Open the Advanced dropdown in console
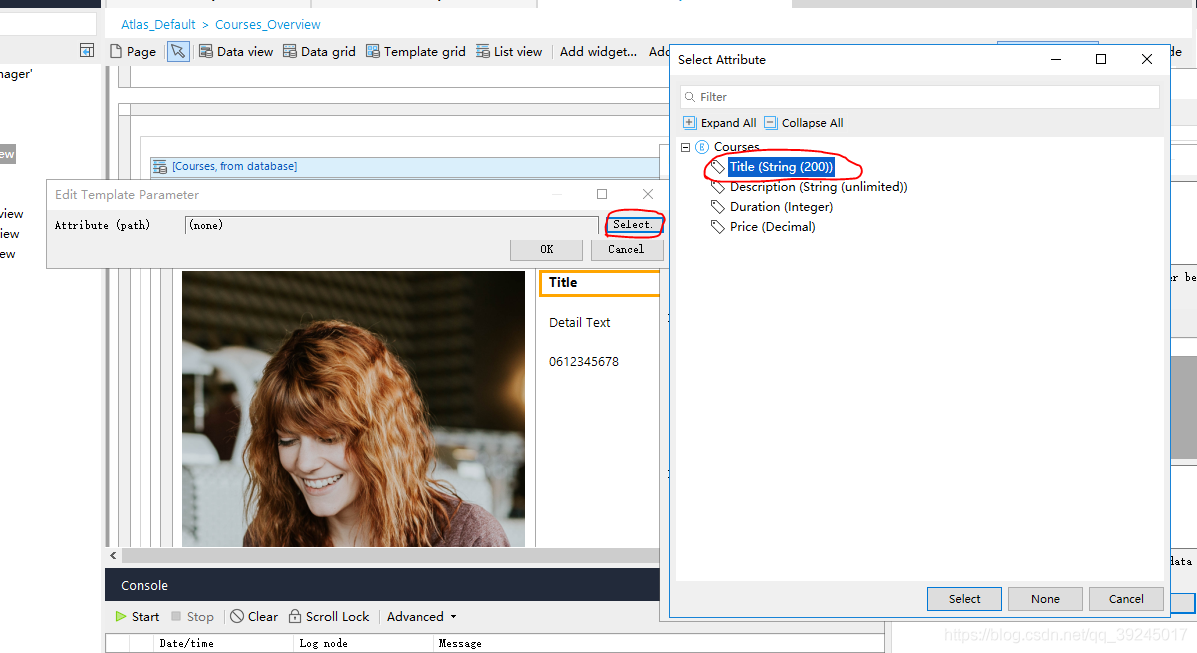 (x=421, y=616)
